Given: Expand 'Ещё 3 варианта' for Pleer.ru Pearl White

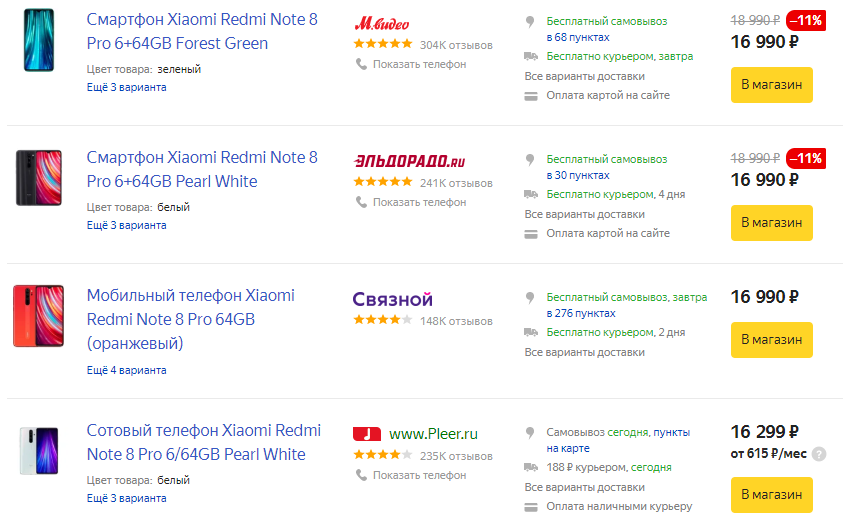Looking at the screenshot, I should 126,498.
